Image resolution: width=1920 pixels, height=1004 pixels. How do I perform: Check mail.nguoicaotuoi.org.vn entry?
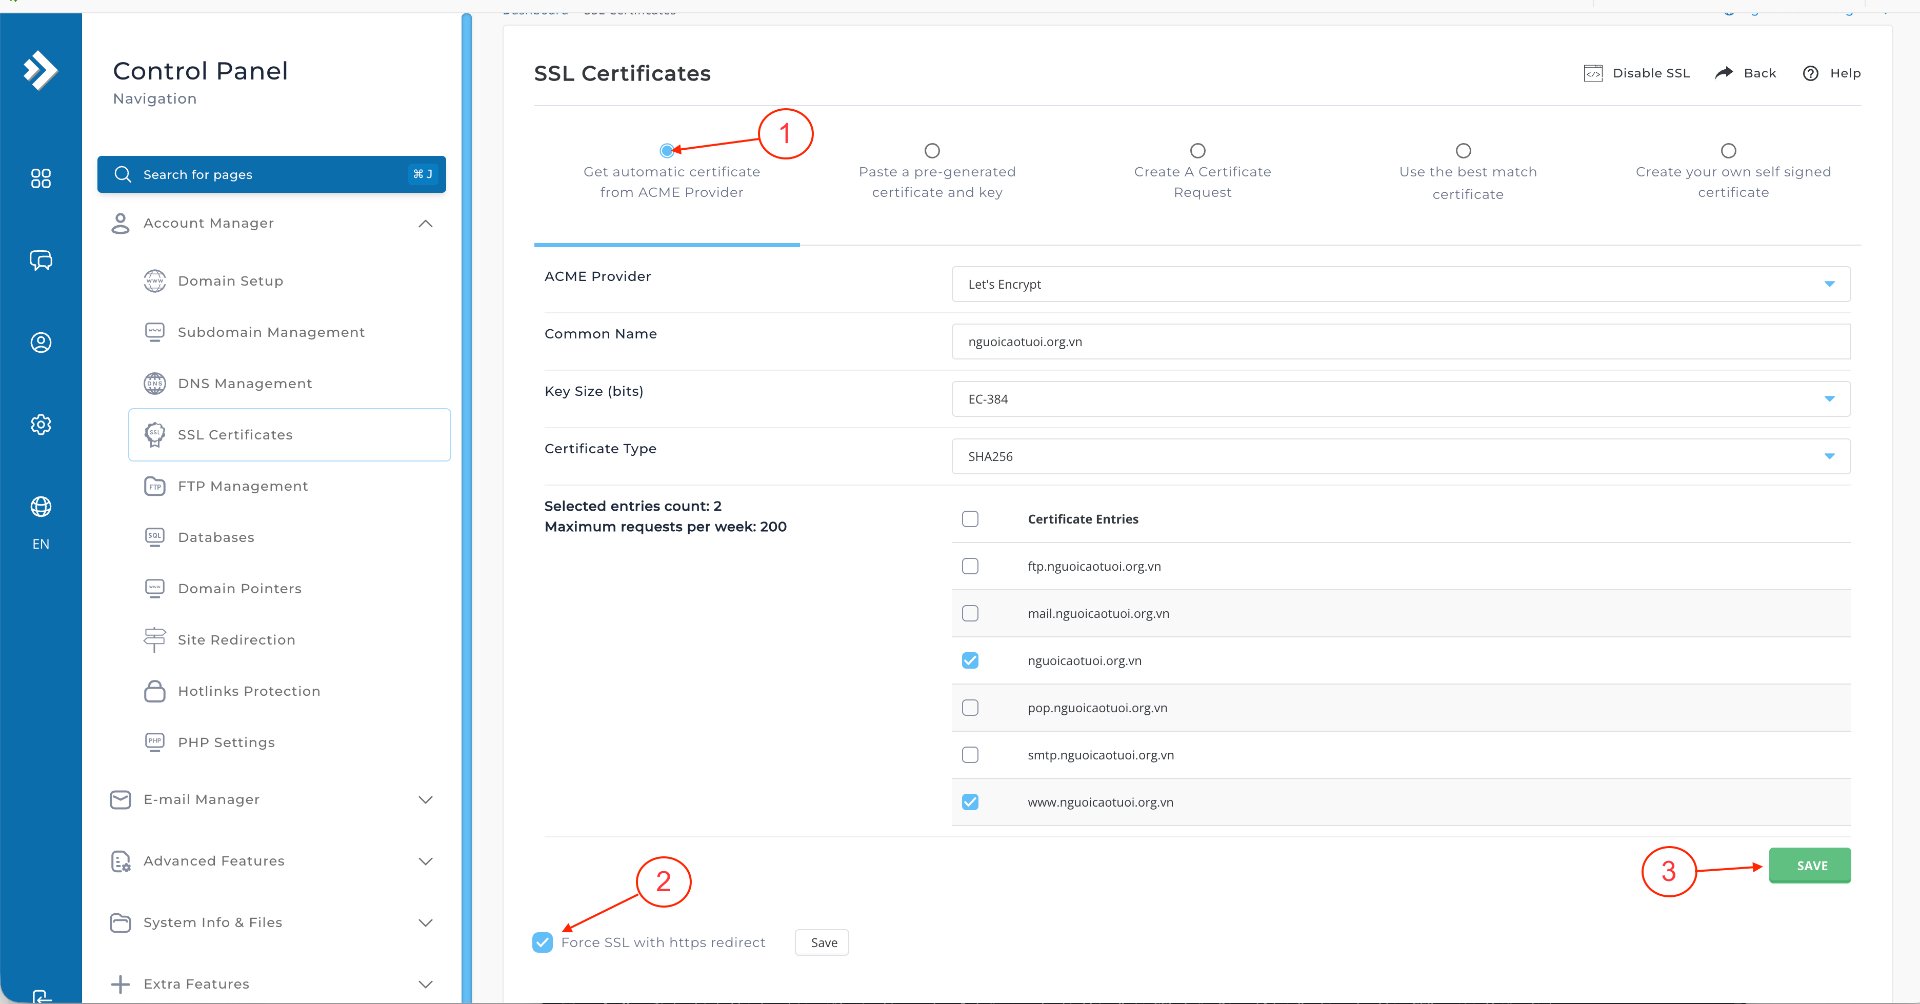tap(970, 613)
